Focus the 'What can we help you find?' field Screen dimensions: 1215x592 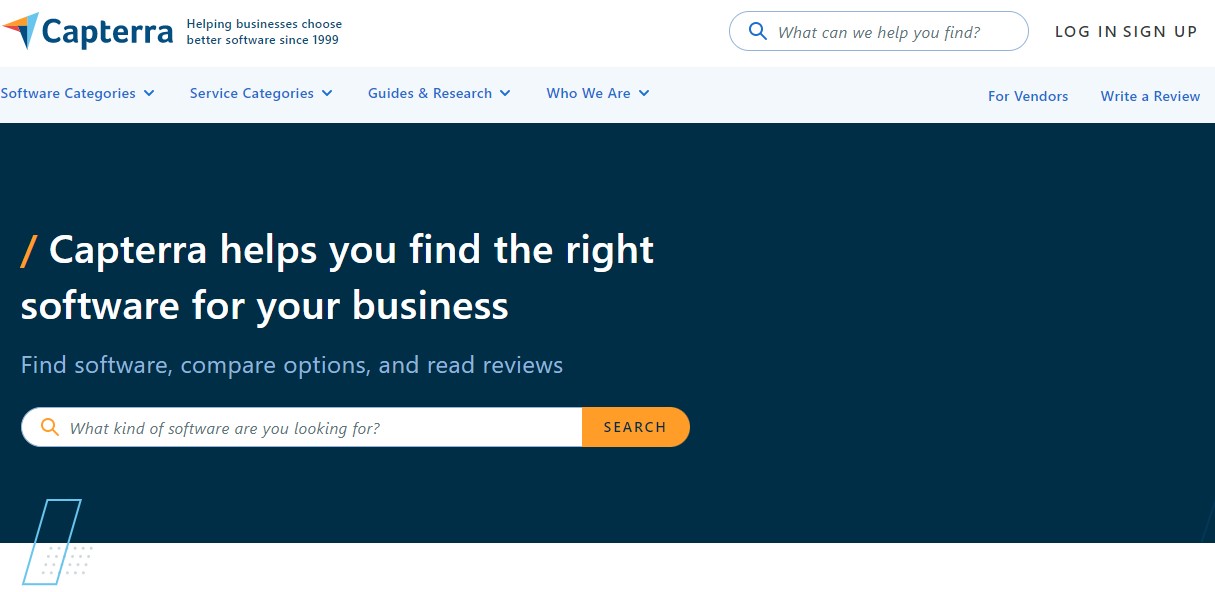[879, 32]
